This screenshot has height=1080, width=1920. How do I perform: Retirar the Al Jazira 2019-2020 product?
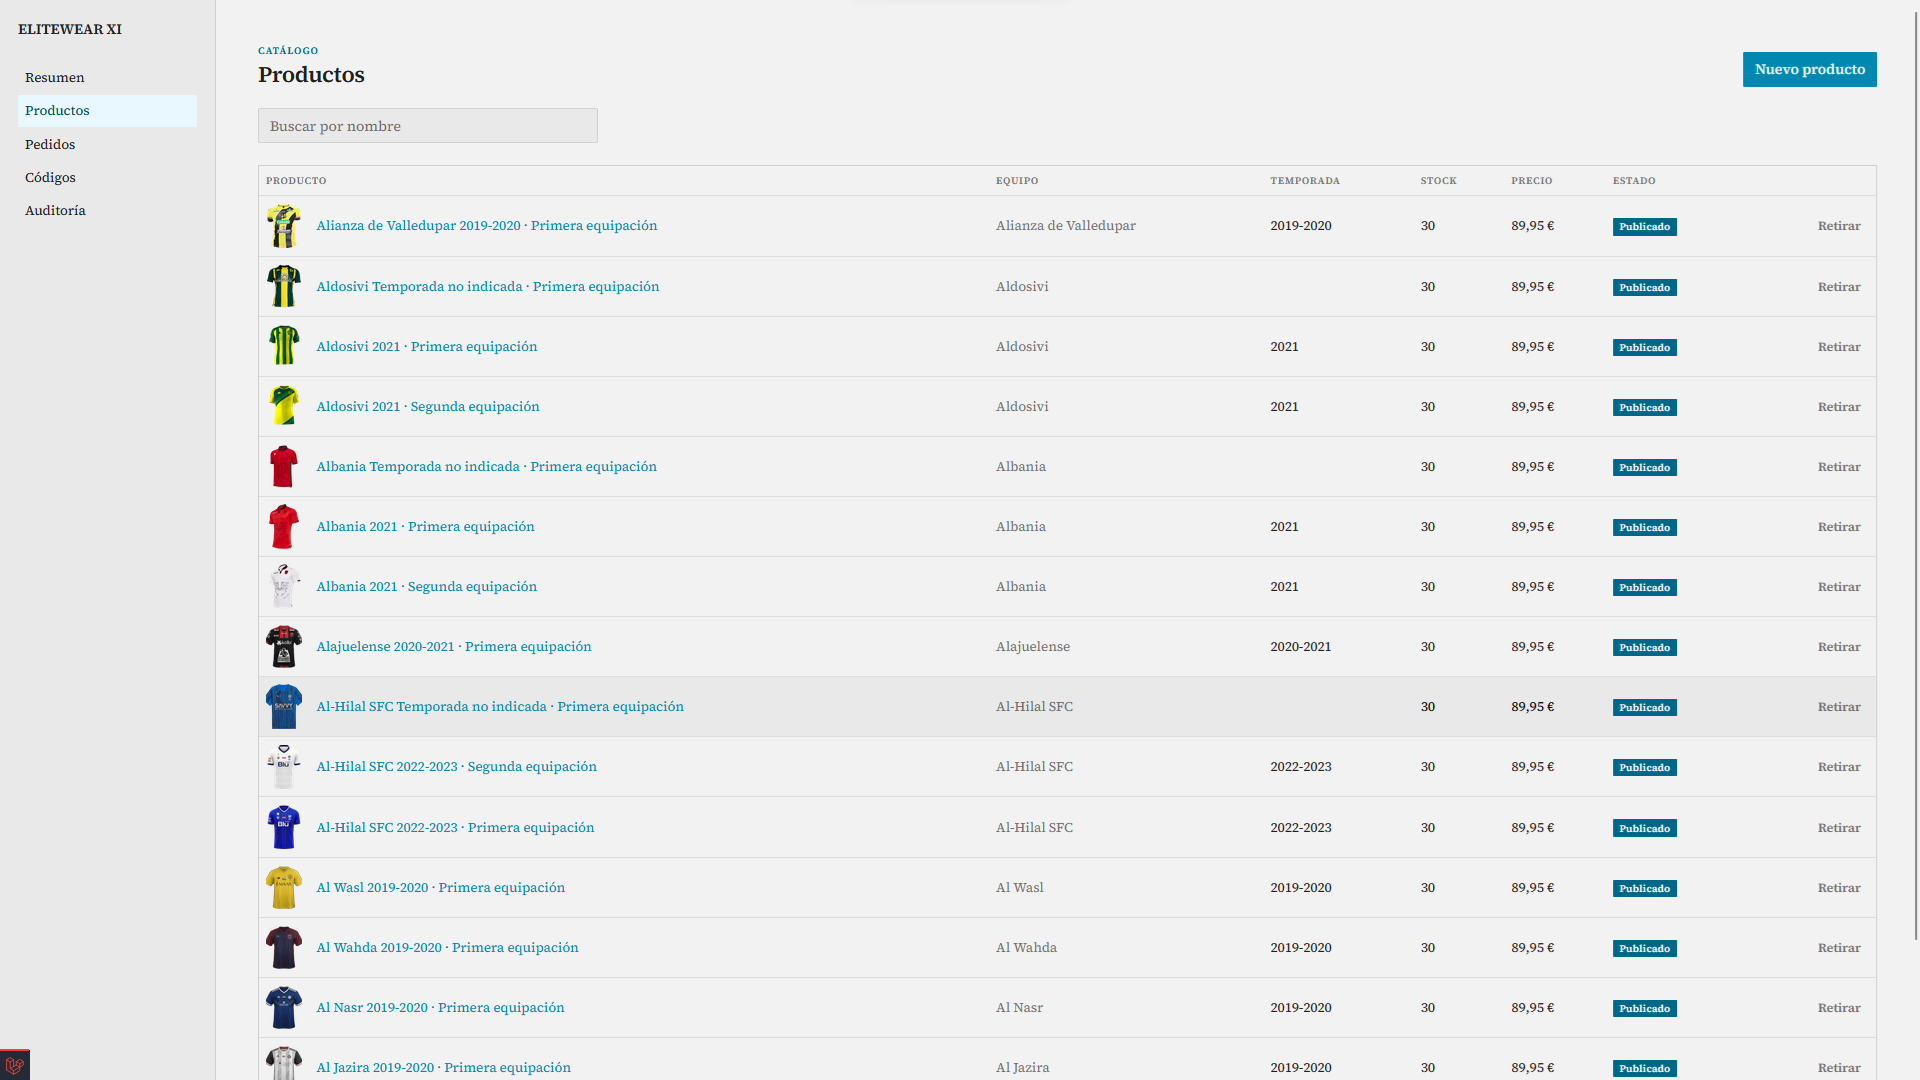coord(1839,1068)
